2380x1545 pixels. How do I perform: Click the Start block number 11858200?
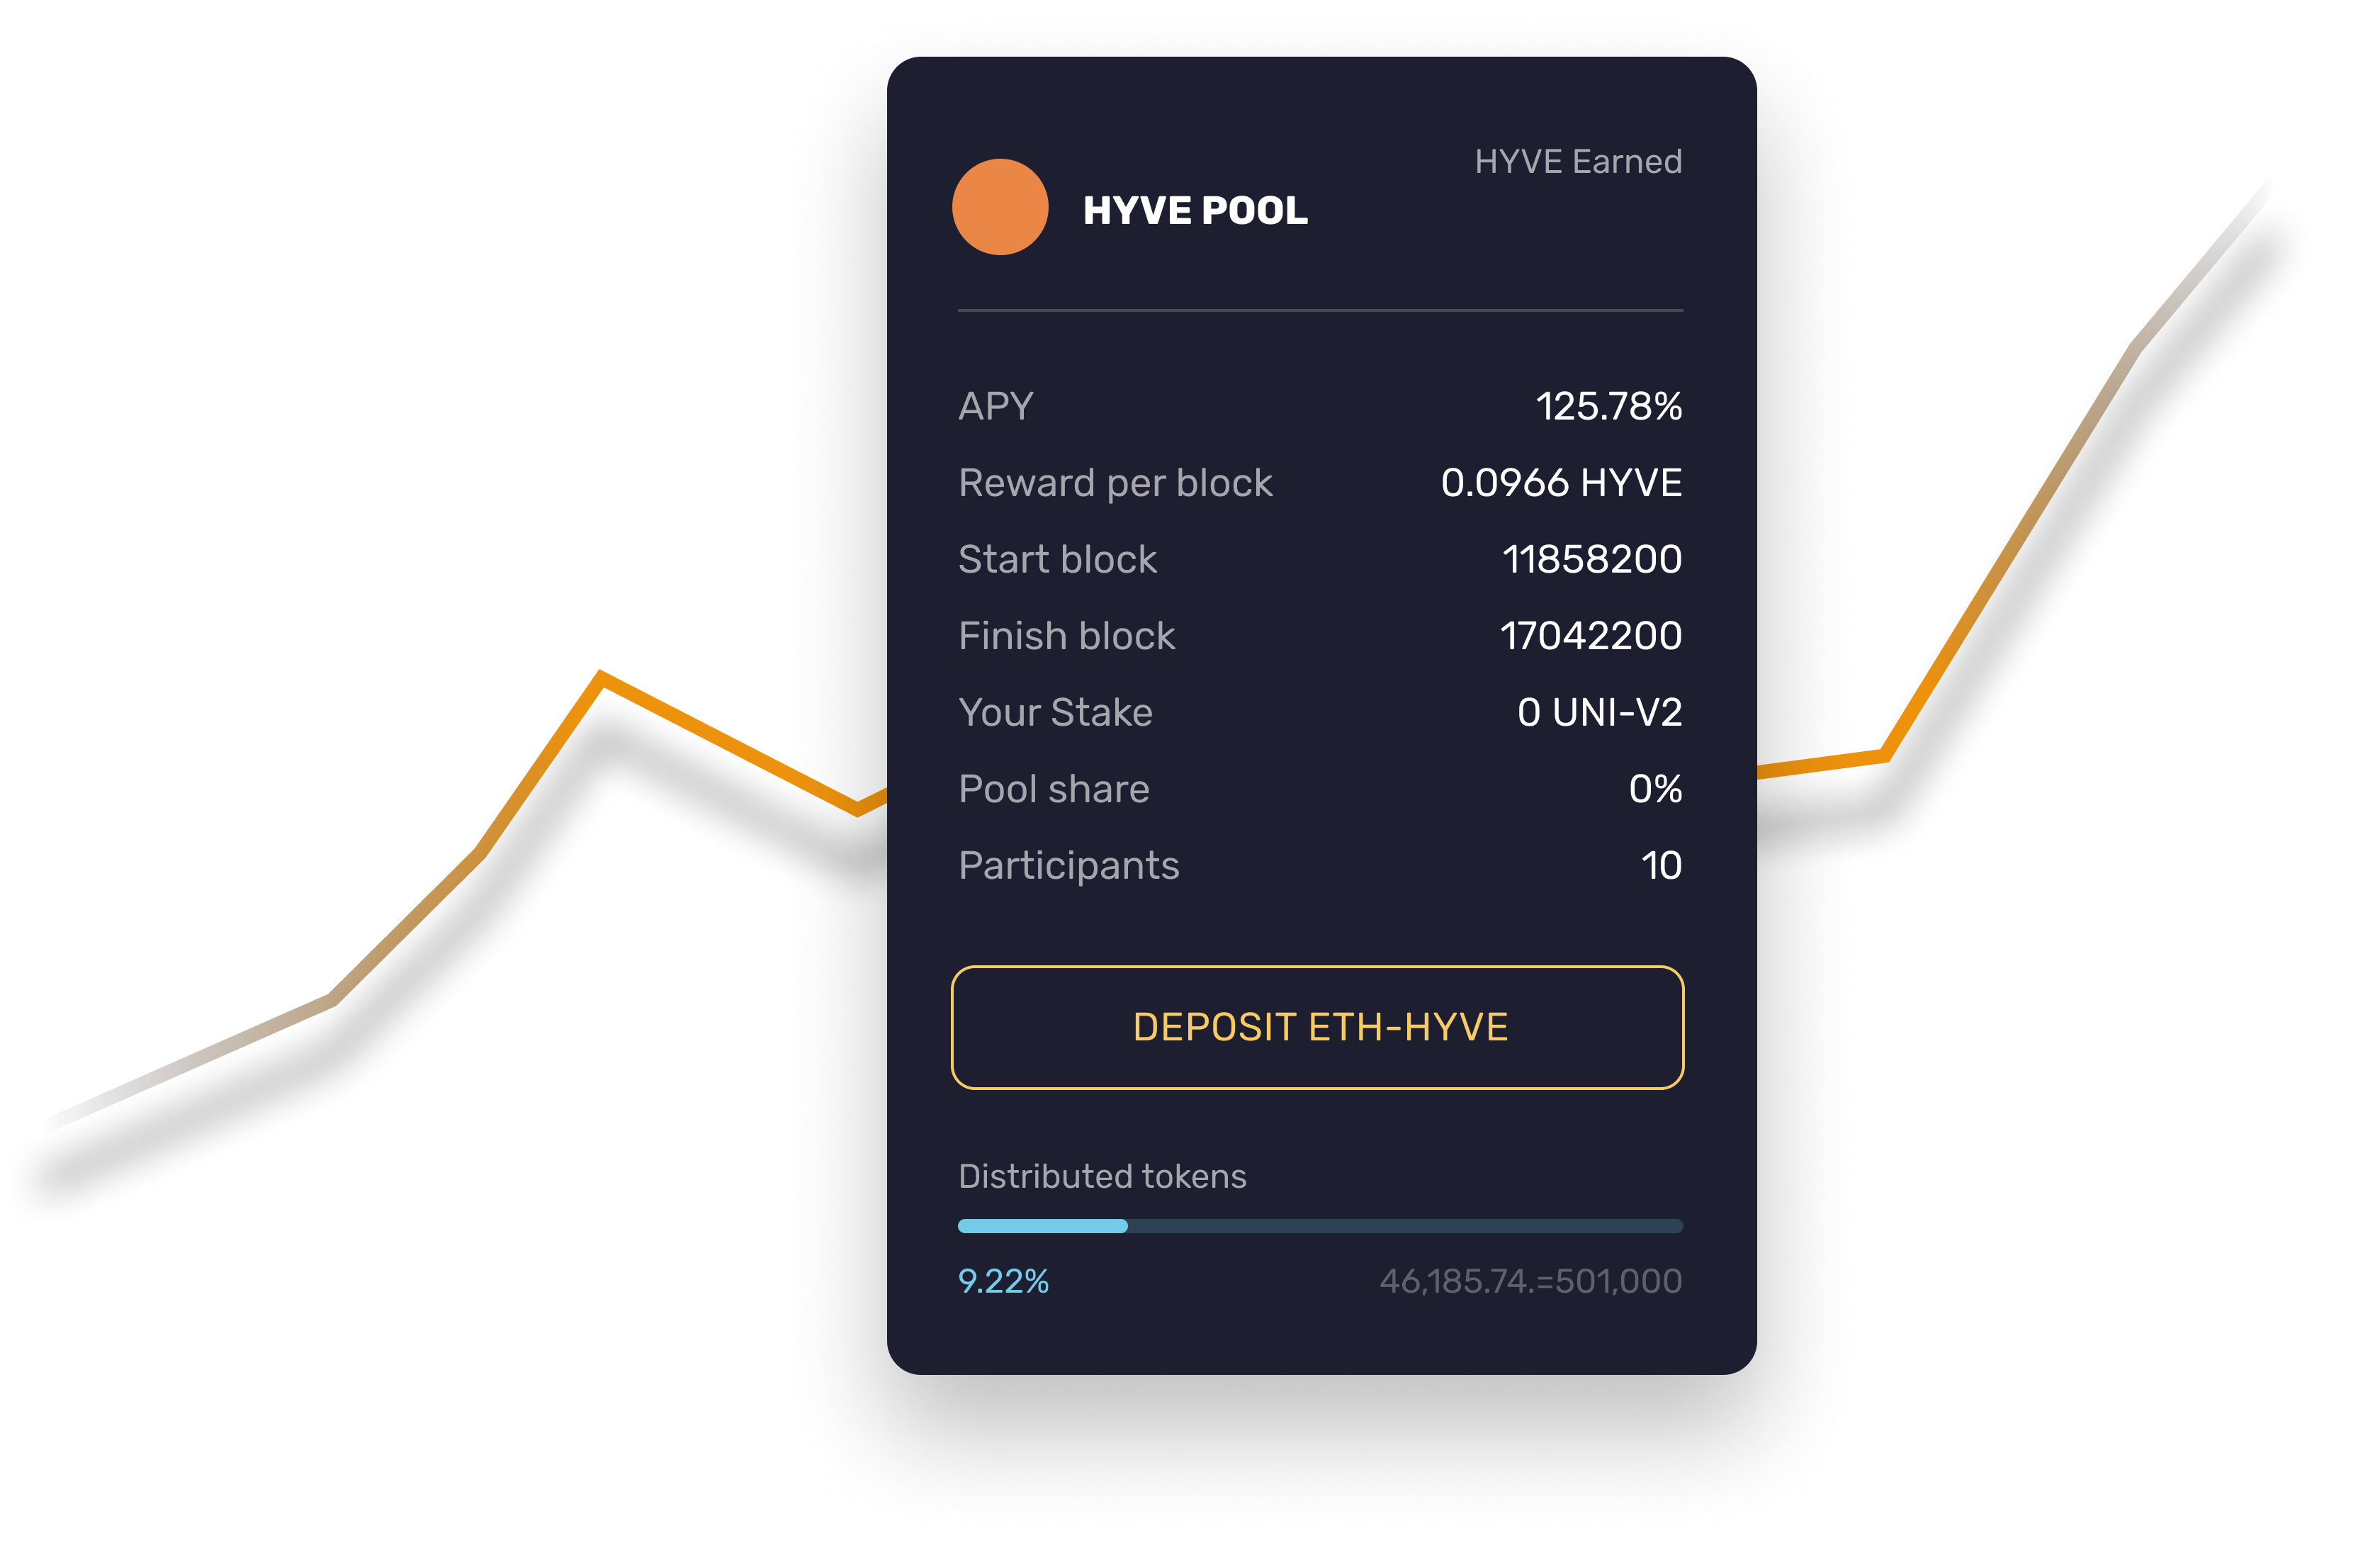coord(1592,559)
